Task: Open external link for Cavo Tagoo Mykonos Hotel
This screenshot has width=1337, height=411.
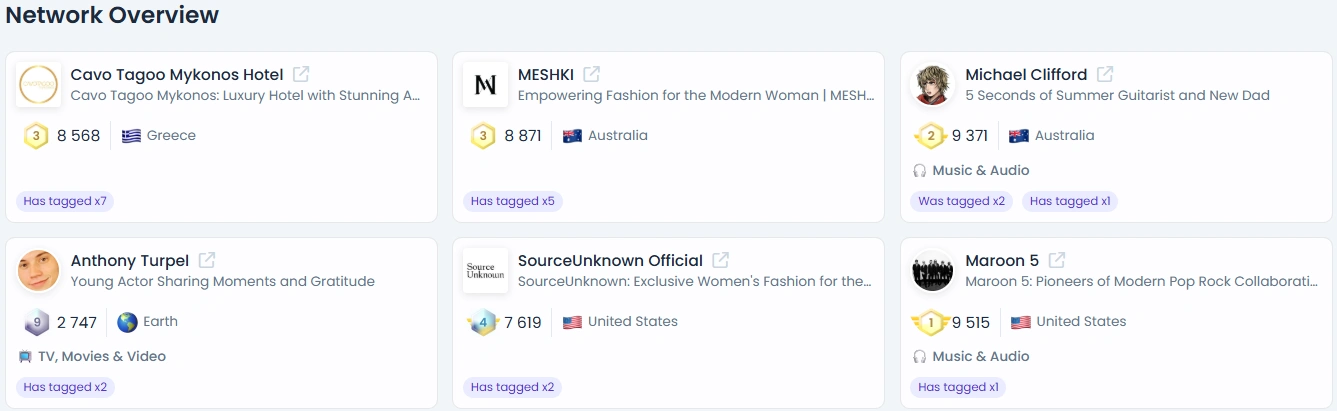Action: pos(301,74)
